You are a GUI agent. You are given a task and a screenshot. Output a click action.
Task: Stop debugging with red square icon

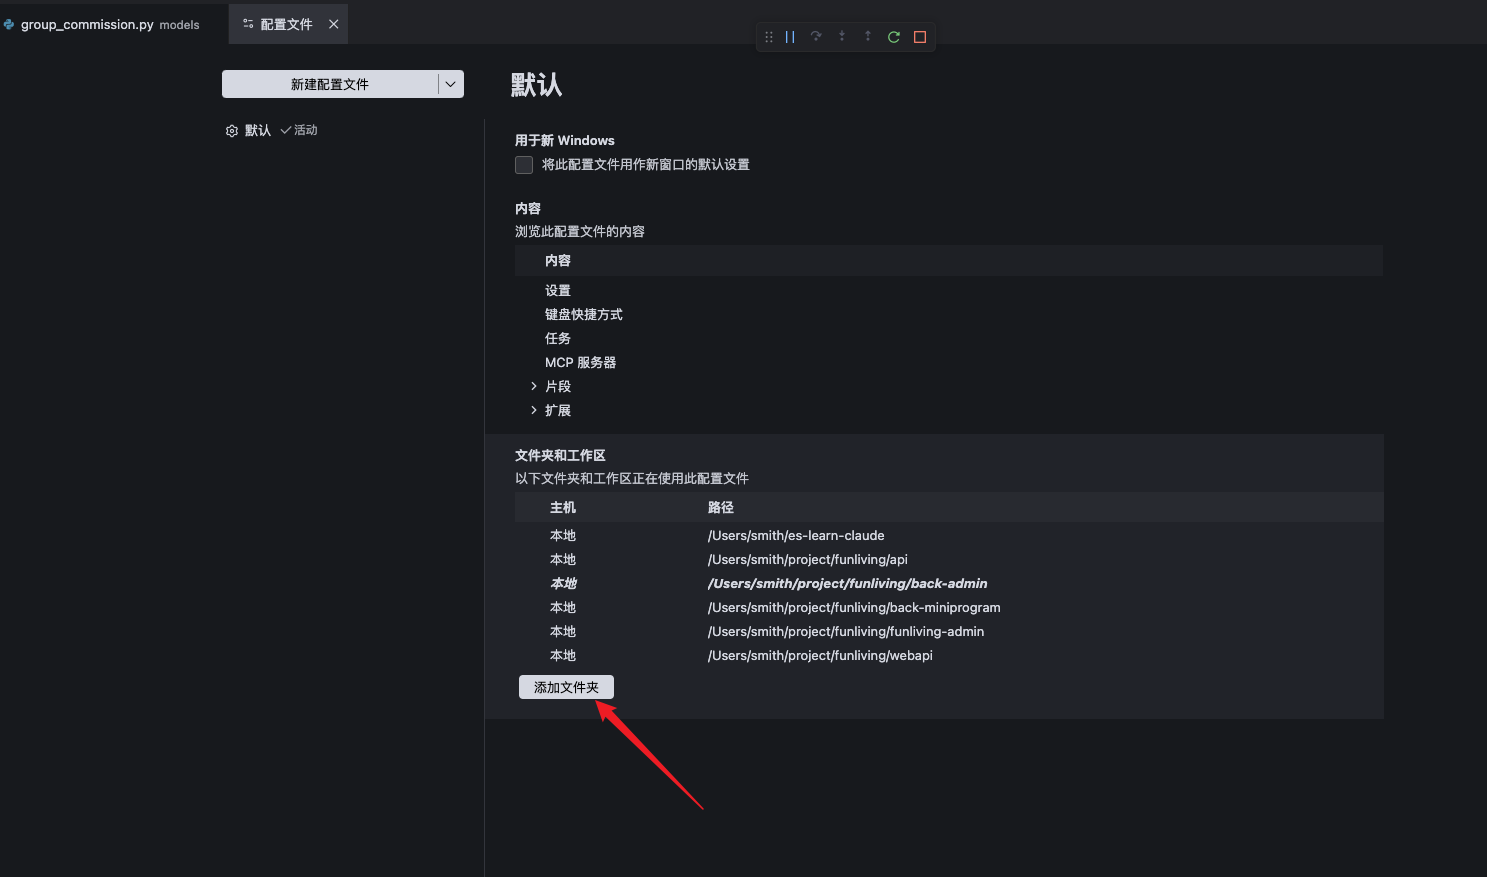click(920, 37)
